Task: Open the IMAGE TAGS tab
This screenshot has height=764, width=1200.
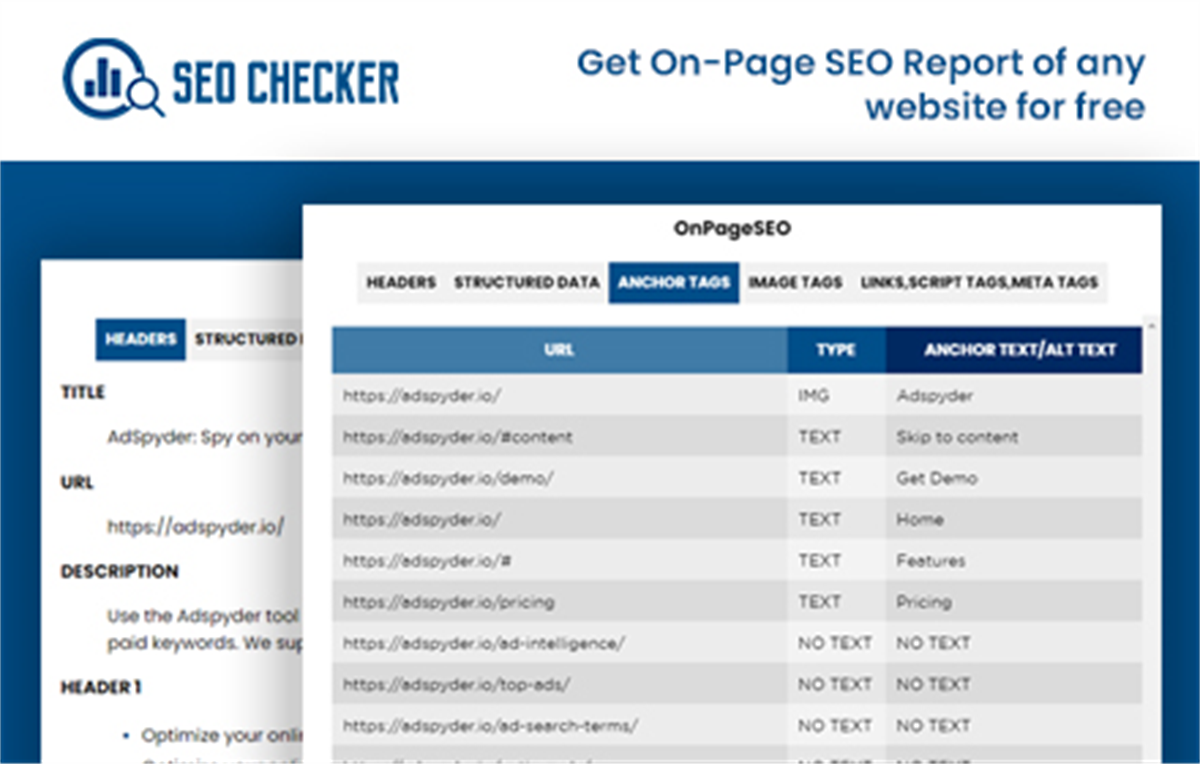Action: [x=795, y=283]
